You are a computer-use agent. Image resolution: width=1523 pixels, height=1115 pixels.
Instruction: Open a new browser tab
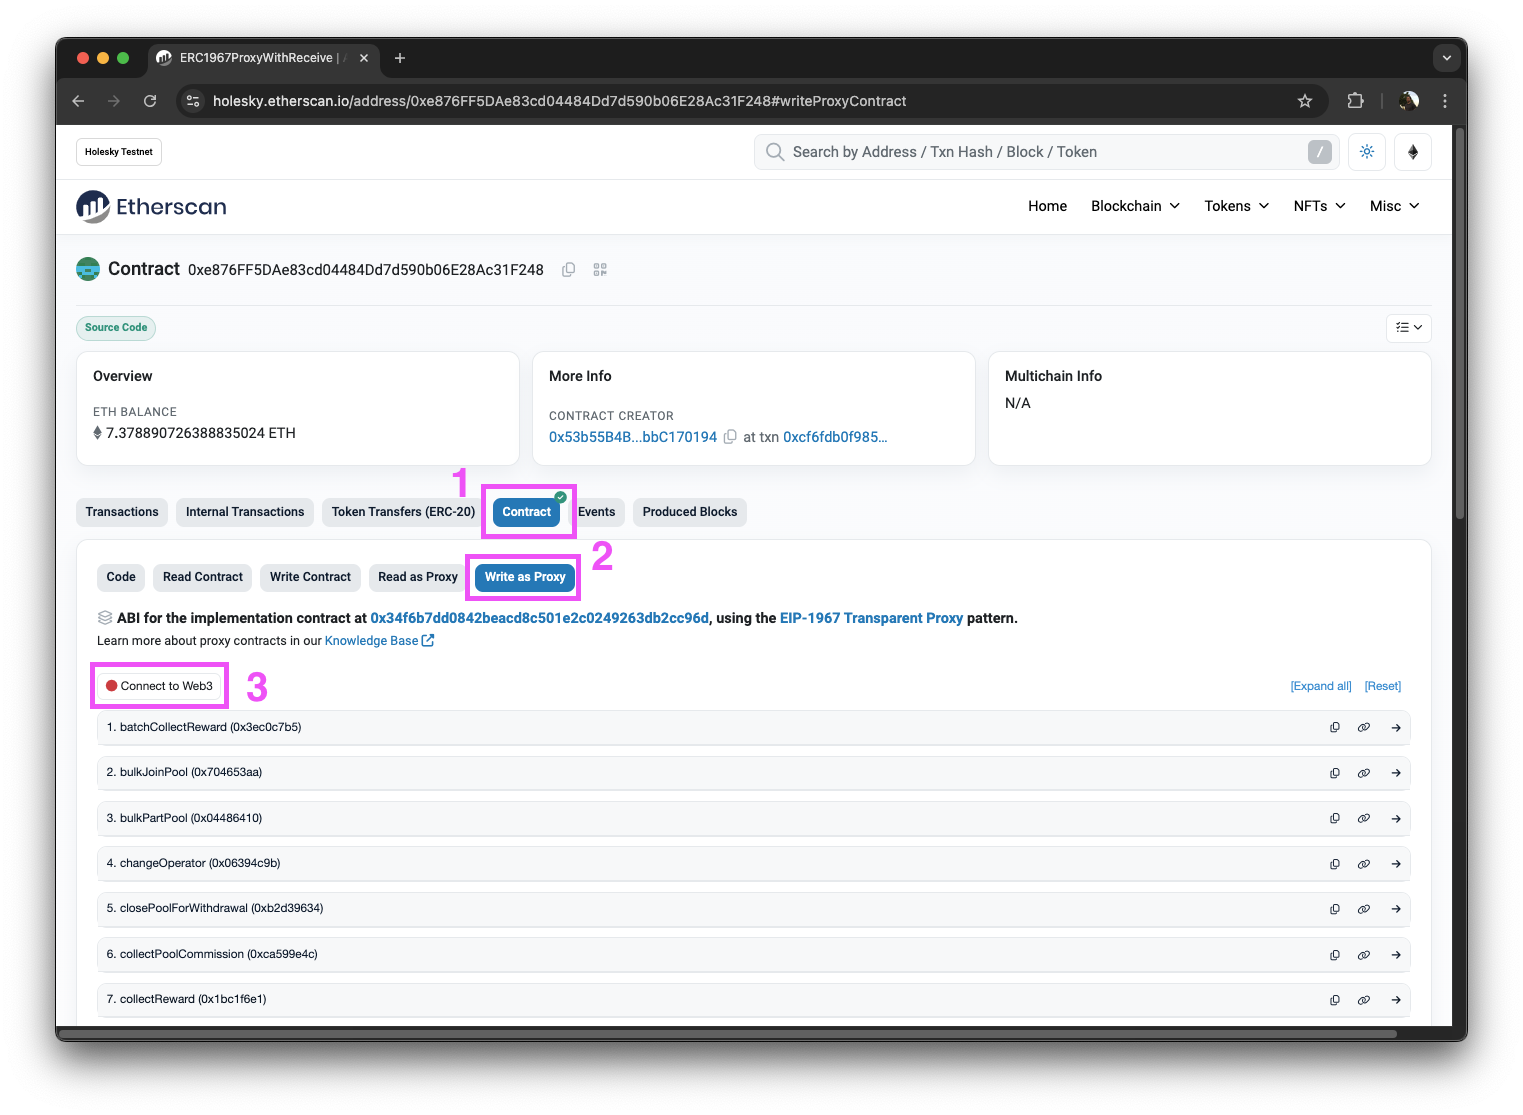click(400, 58)
